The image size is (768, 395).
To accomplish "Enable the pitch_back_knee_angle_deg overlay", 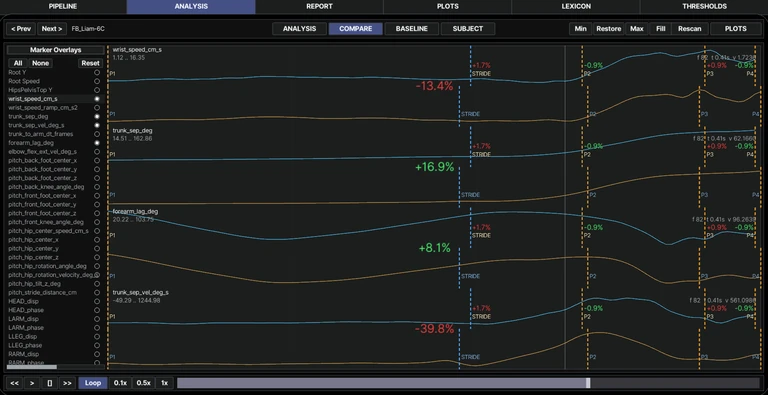I will (97, 187).
